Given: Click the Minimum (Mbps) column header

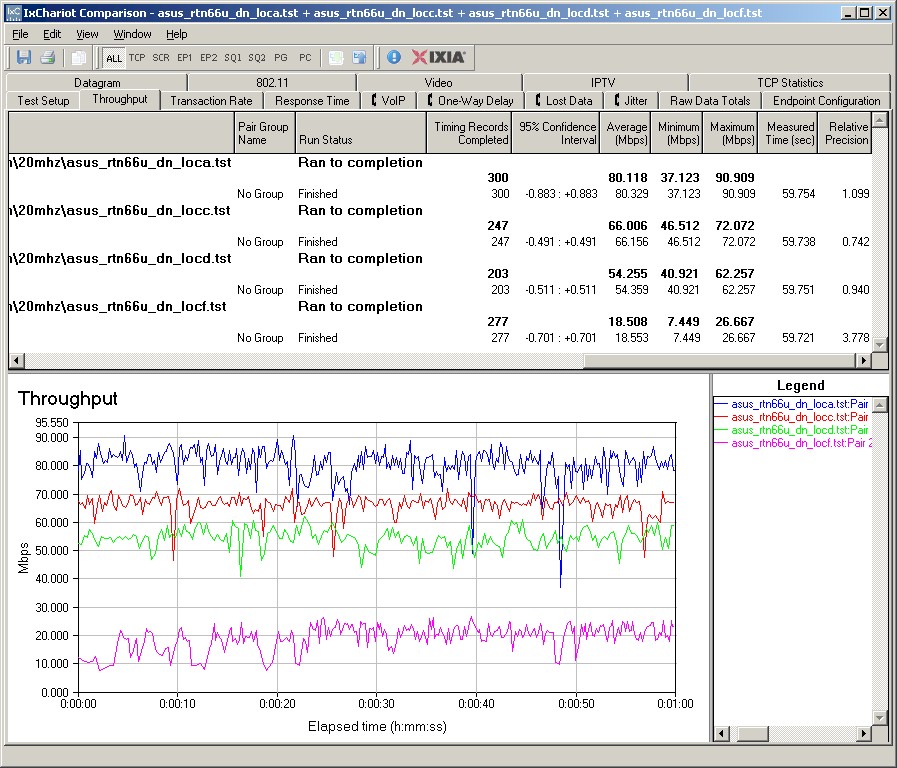Looking at the screenshot, I should click(677, 133).
